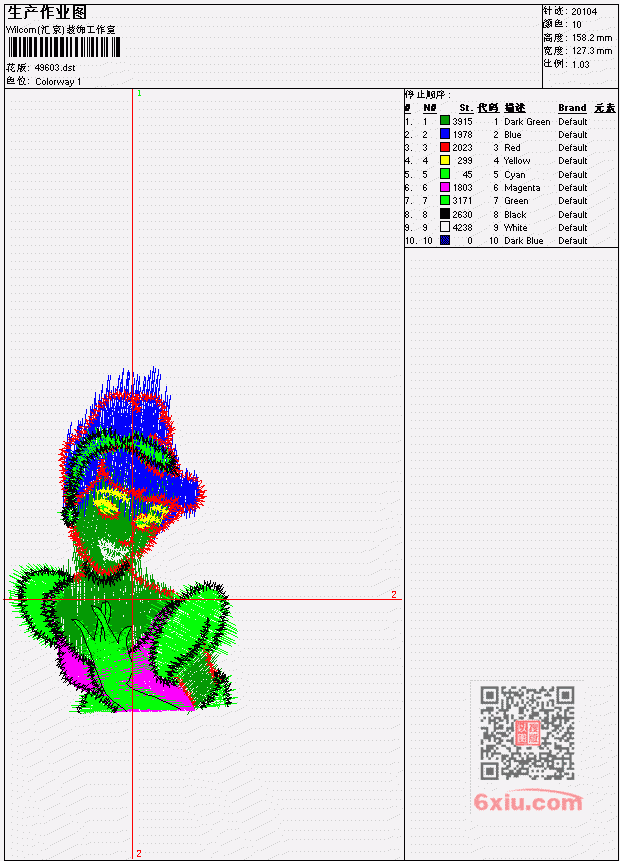
Task: Click the 'White' description text
Action: click(x=516, y=228)
